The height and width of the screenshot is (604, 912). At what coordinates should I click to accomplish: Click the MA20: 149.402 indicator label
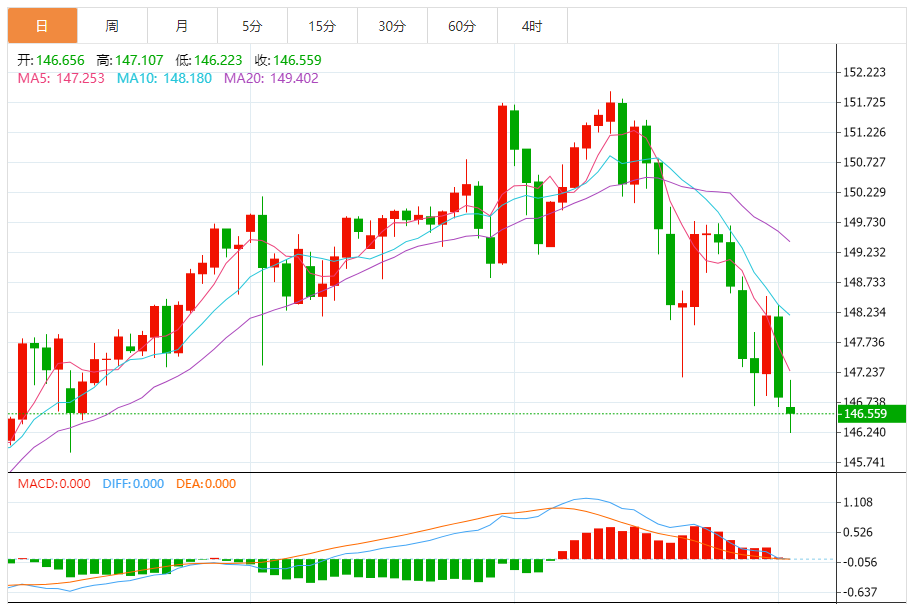coord(271,78)
